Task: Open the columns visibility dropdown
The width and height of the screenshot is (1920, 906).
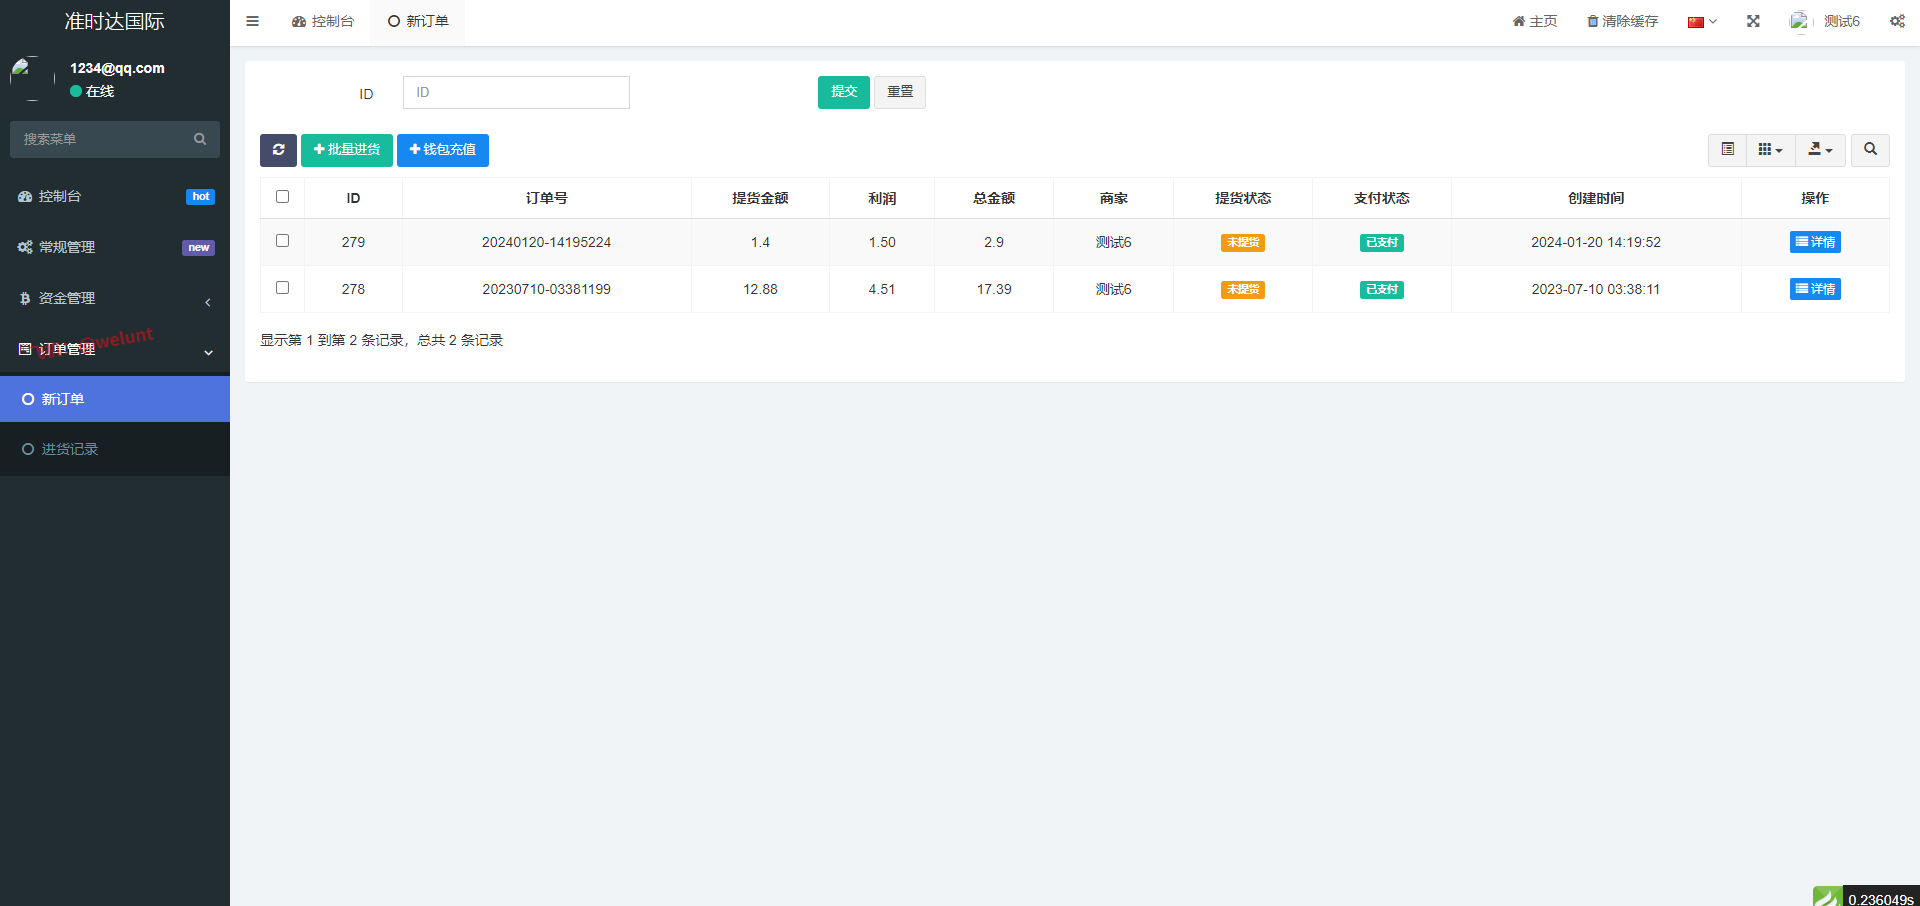Action: tap(1770, 150)
